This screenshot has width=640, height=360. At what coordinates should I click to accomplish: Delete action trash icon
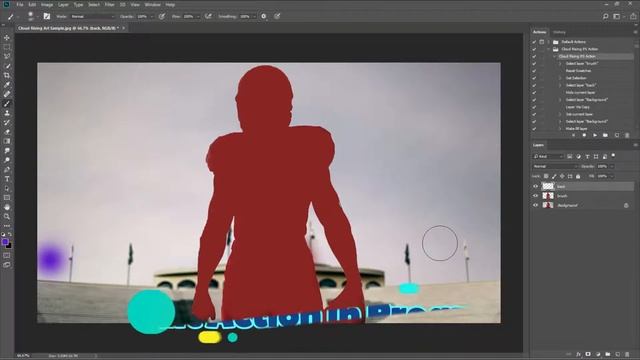[627, 135]
